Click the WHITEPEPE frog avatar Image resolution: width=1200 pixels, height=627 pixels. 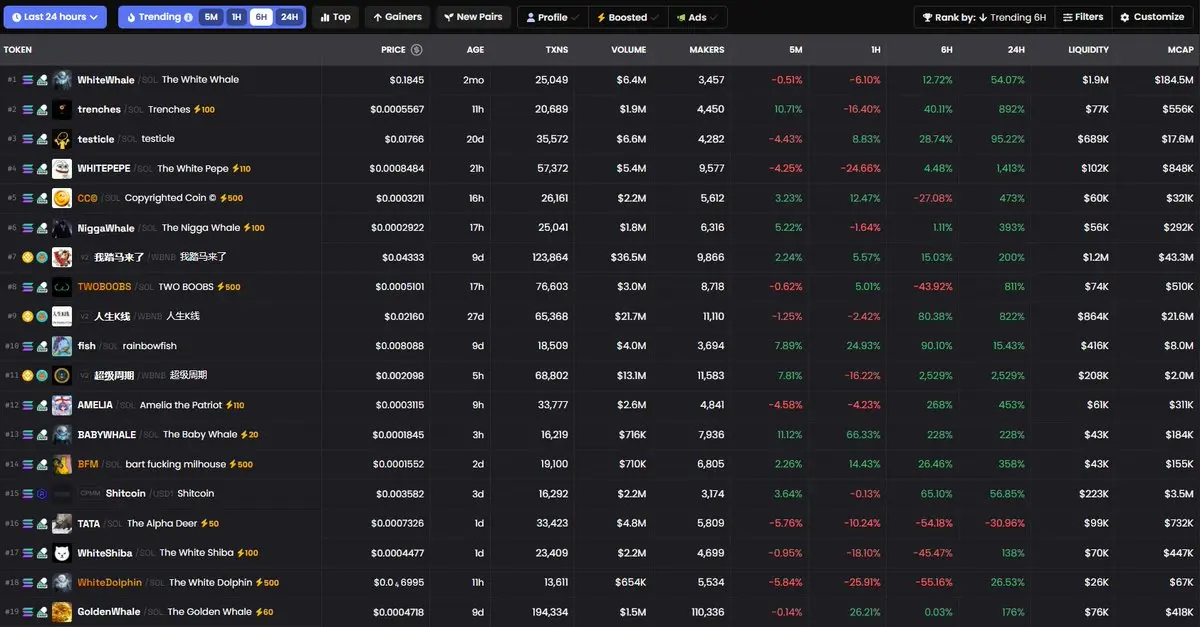62,169
